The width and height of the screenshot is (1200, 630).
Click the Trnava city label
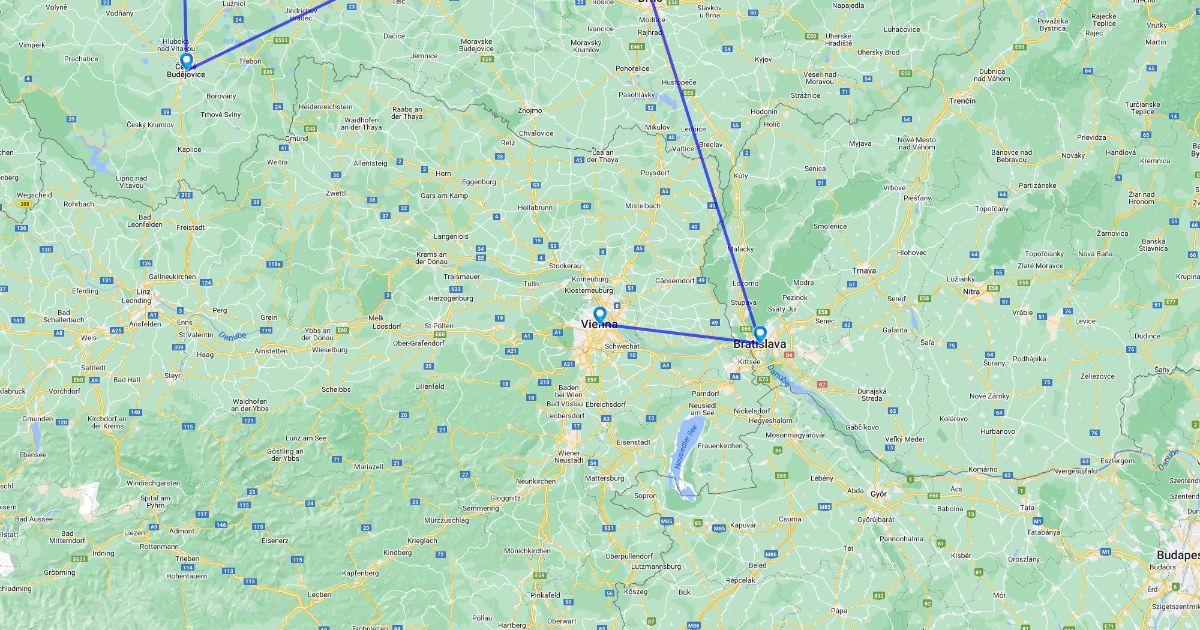coord(863,270)
